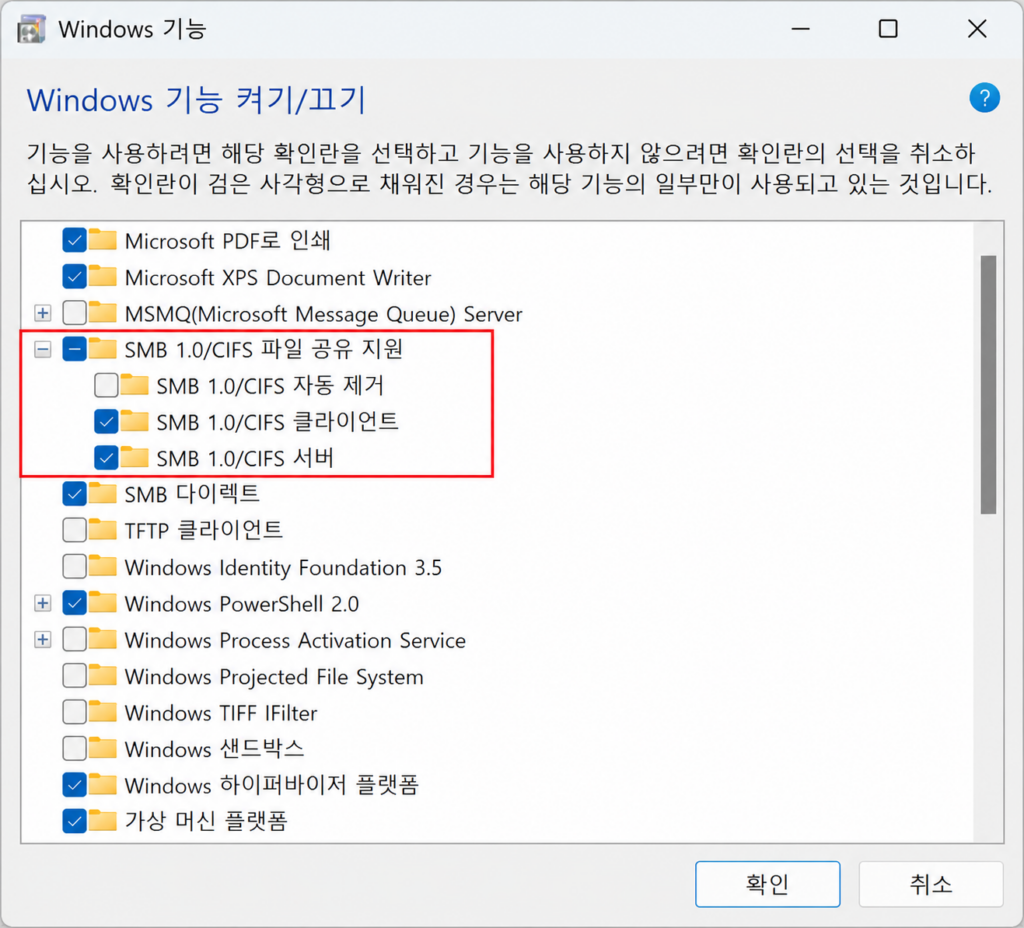Click folder icon beside Windows PowerShell 2.0
This screenshot has height=928, width=1024.
(x=103, y=602)
